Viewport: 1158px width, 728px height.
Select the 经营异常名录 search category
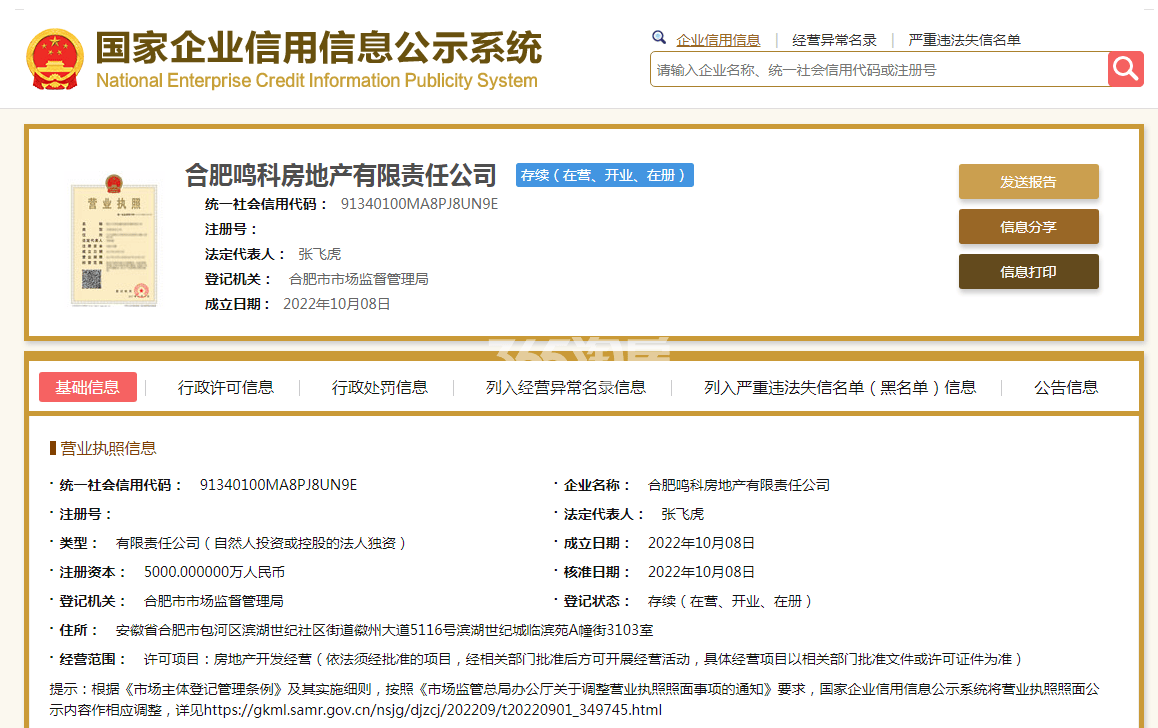(834, 40)
